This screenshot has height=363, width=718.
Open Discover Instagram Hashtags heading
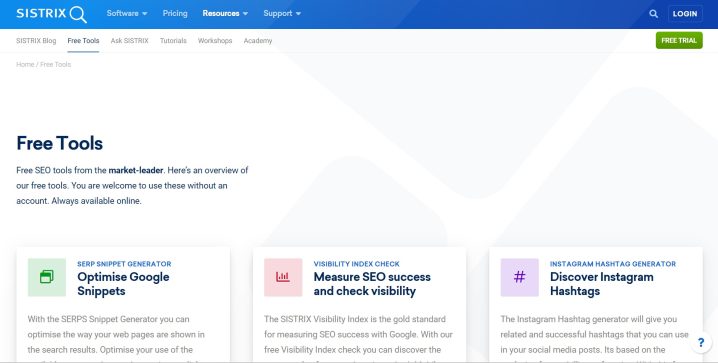click(x=602, y=284)
